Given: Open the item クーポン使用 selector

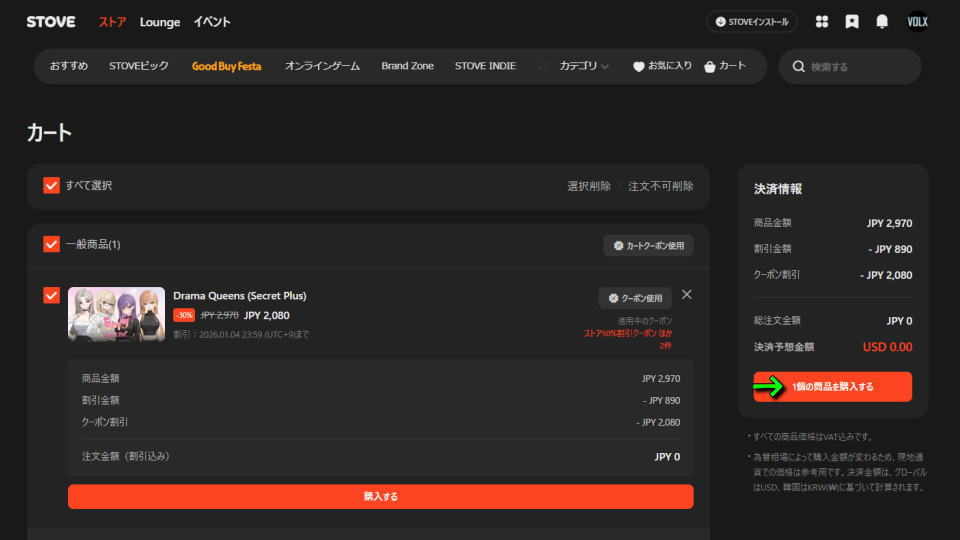Looking at the screenshot, I should tap(635, 298).
